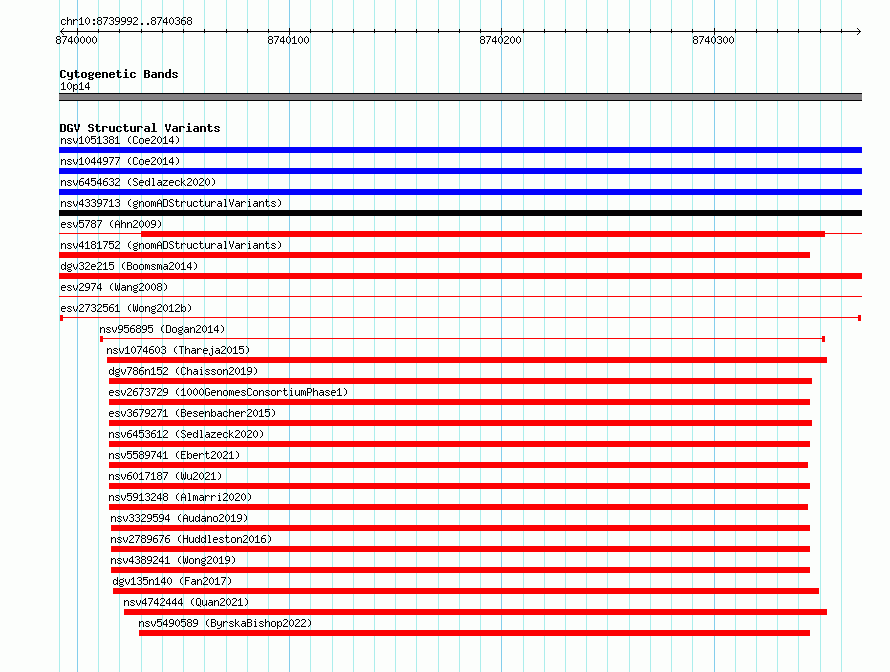Click the red bar under nsv4389241
Viewport: 890px width, 672px height.
pyautogui.click(x=460, y=570)
